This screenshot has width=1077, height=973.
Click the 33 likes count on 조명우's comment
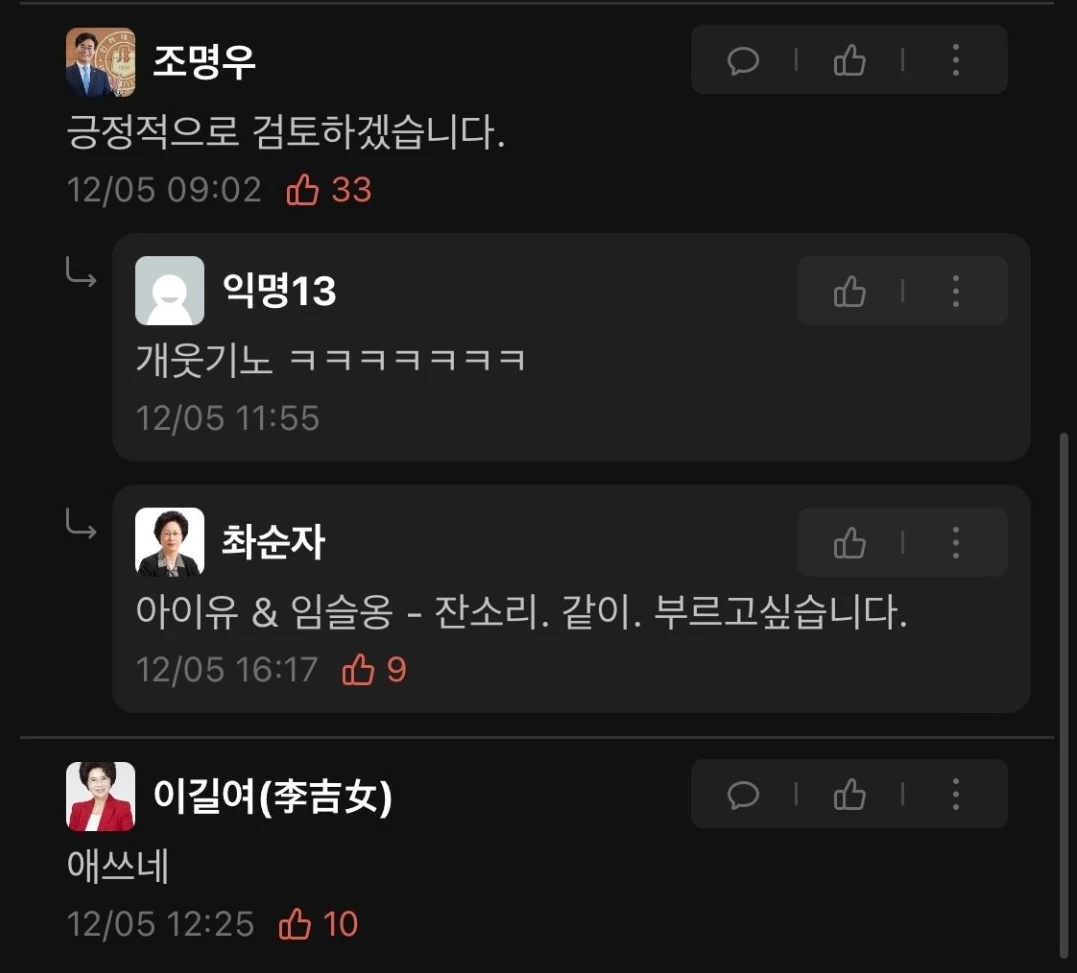[351, 190]
